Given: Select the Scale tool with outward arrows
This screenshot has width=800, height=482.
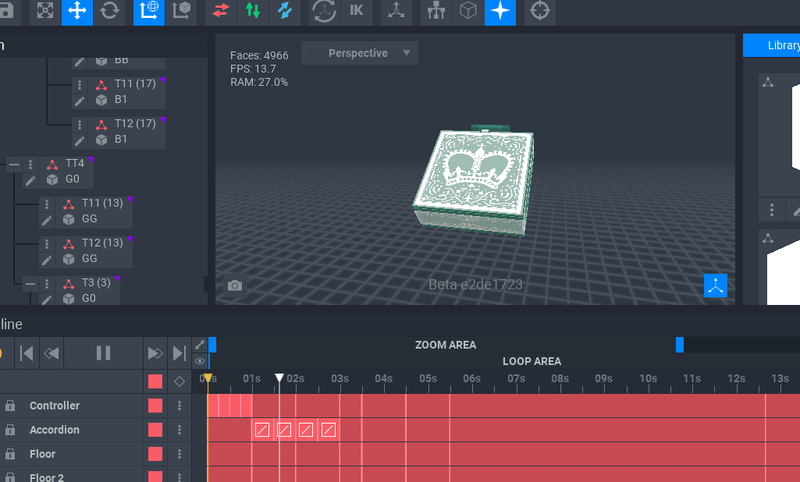Looking at the screenshot, I should (x=45, y=11).
